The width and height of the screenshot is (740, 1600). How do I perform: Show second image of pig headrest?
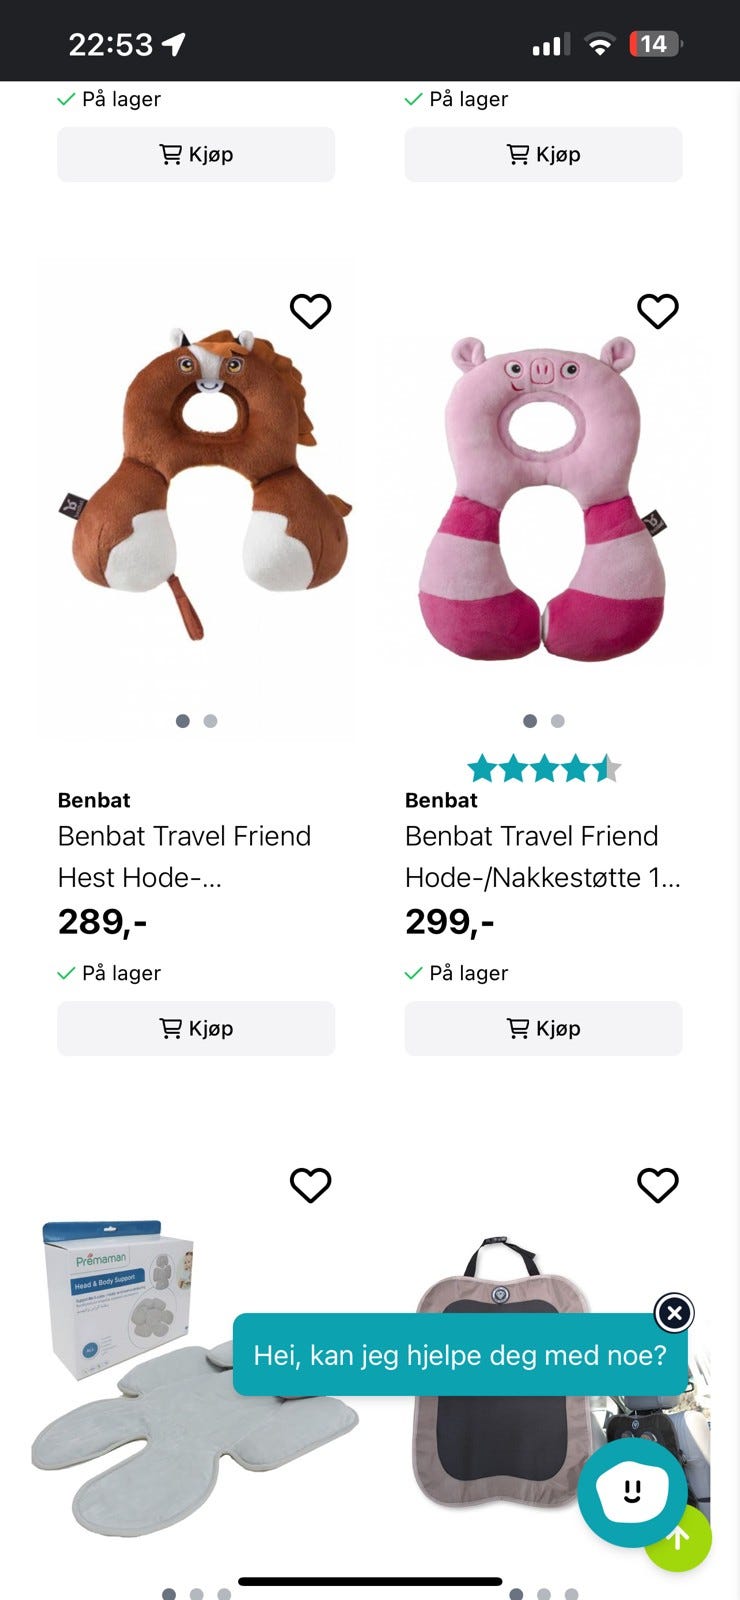coord(558,721)
